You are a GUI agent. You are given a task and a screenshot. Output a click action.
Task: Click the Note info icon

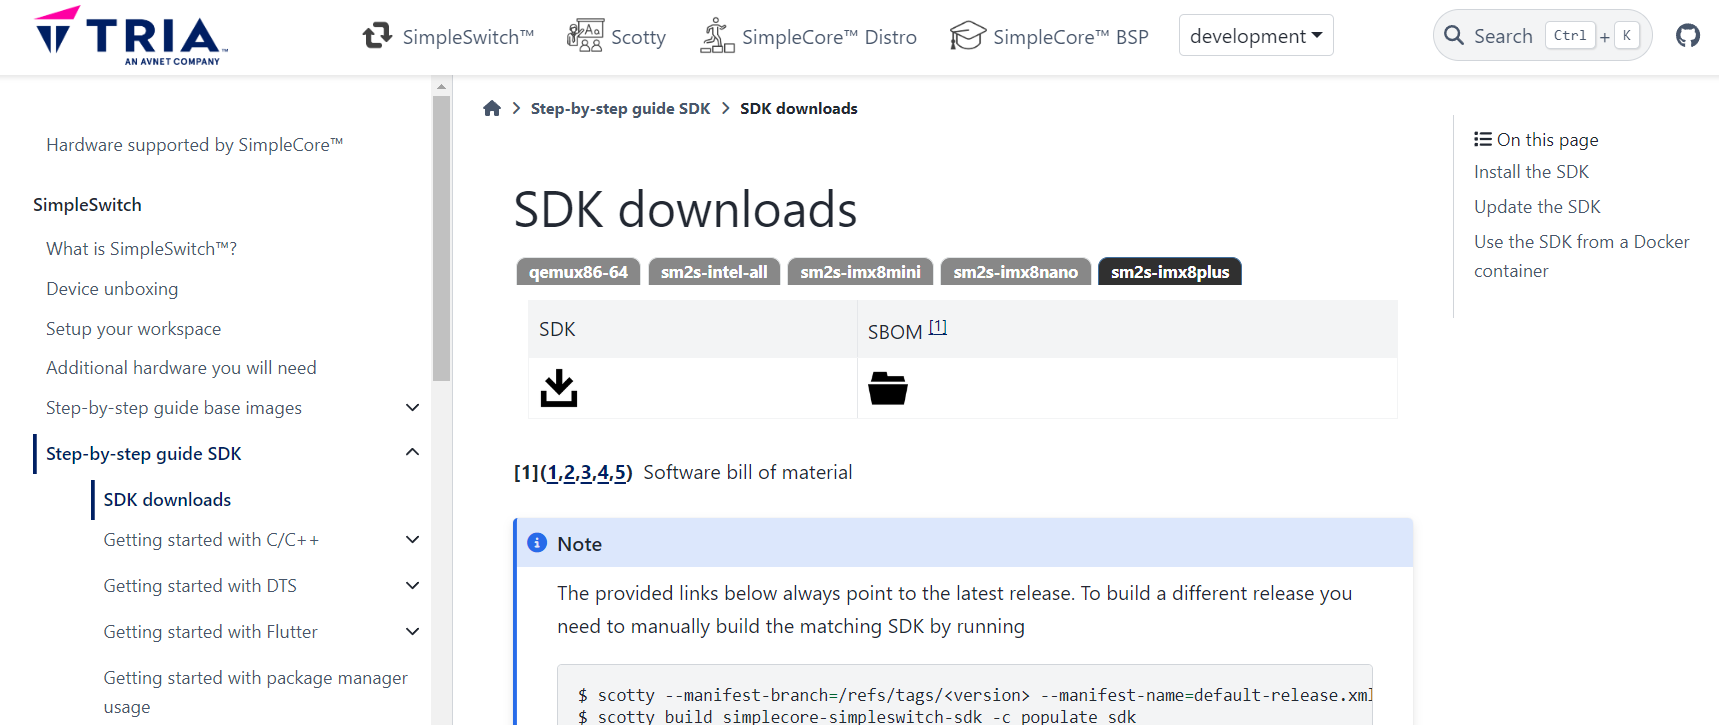537,543
